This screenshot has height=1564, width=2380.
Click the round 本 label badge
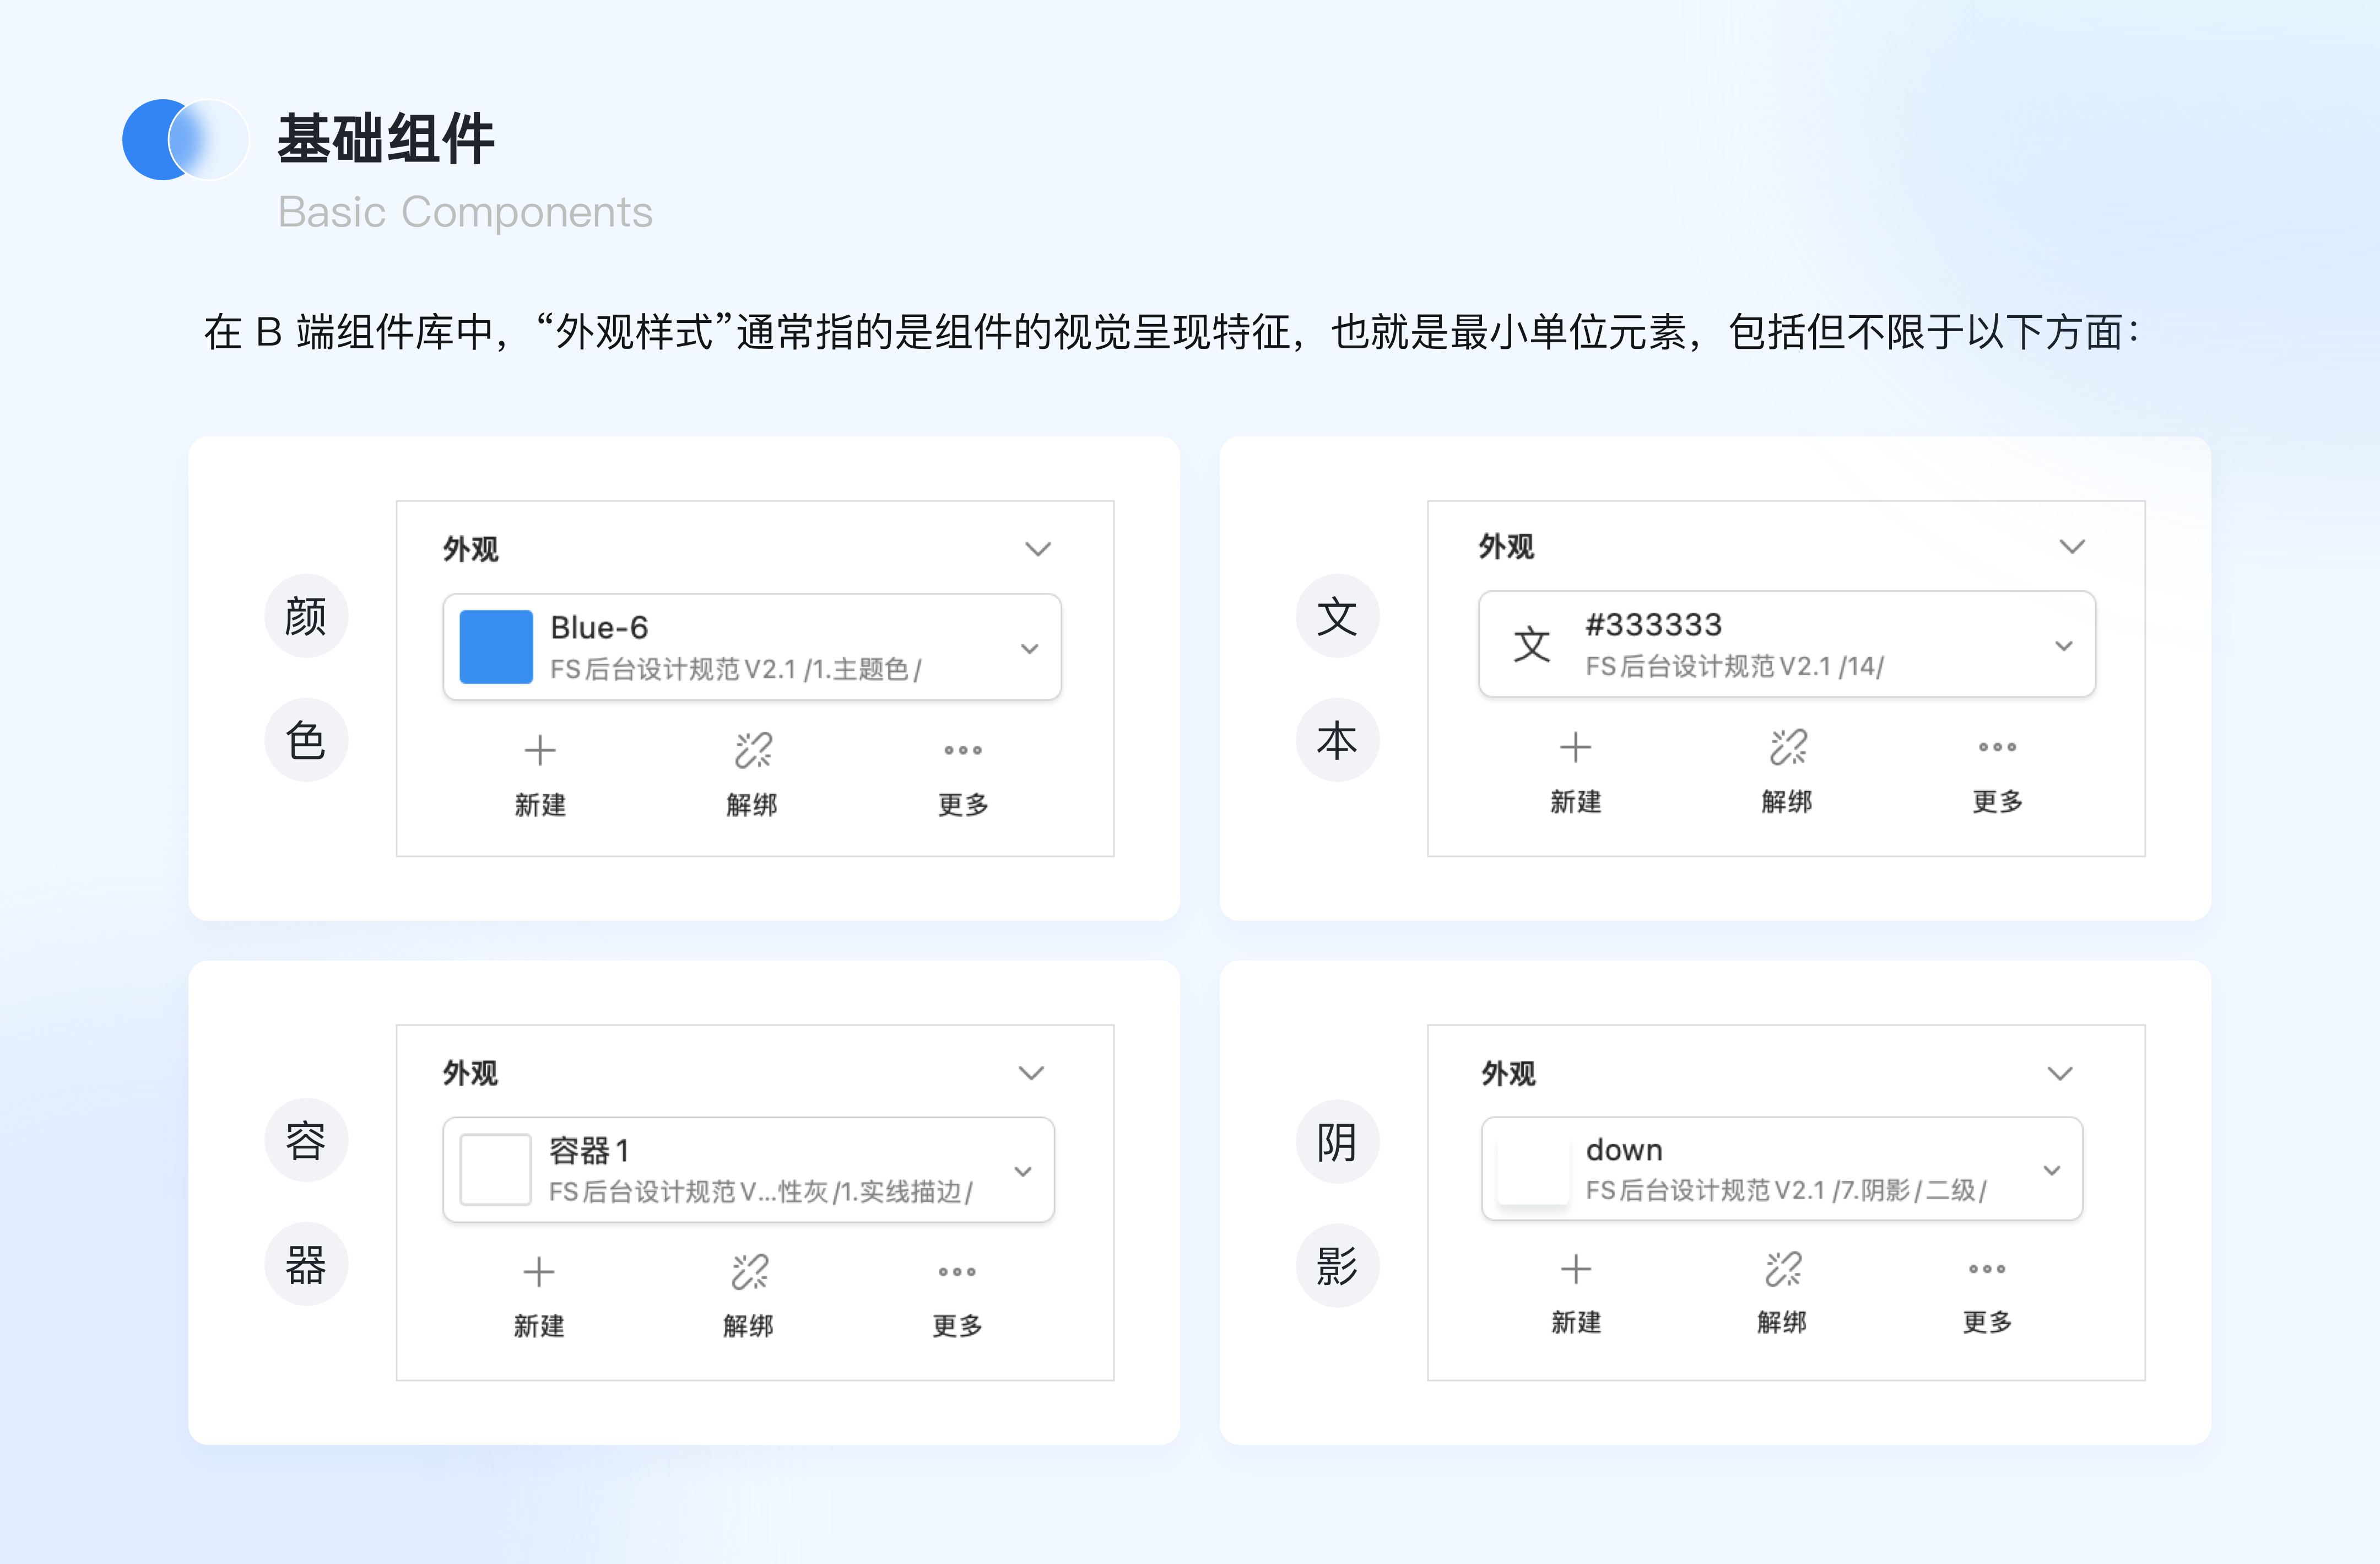coord(1337,740)
